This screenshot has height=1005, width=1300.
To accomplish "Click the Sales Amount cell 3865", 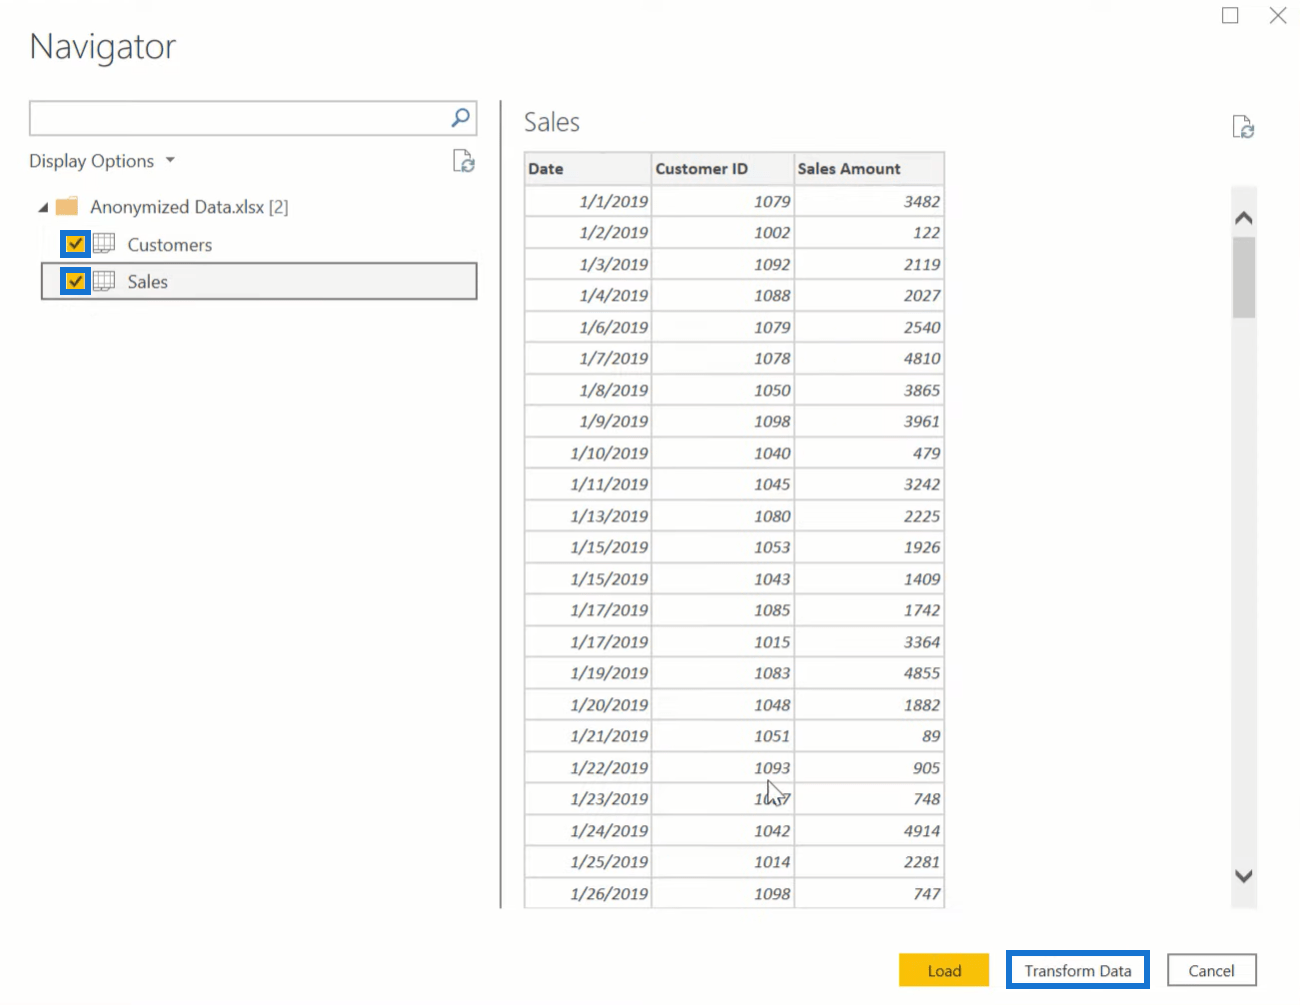I will (869, 390).
